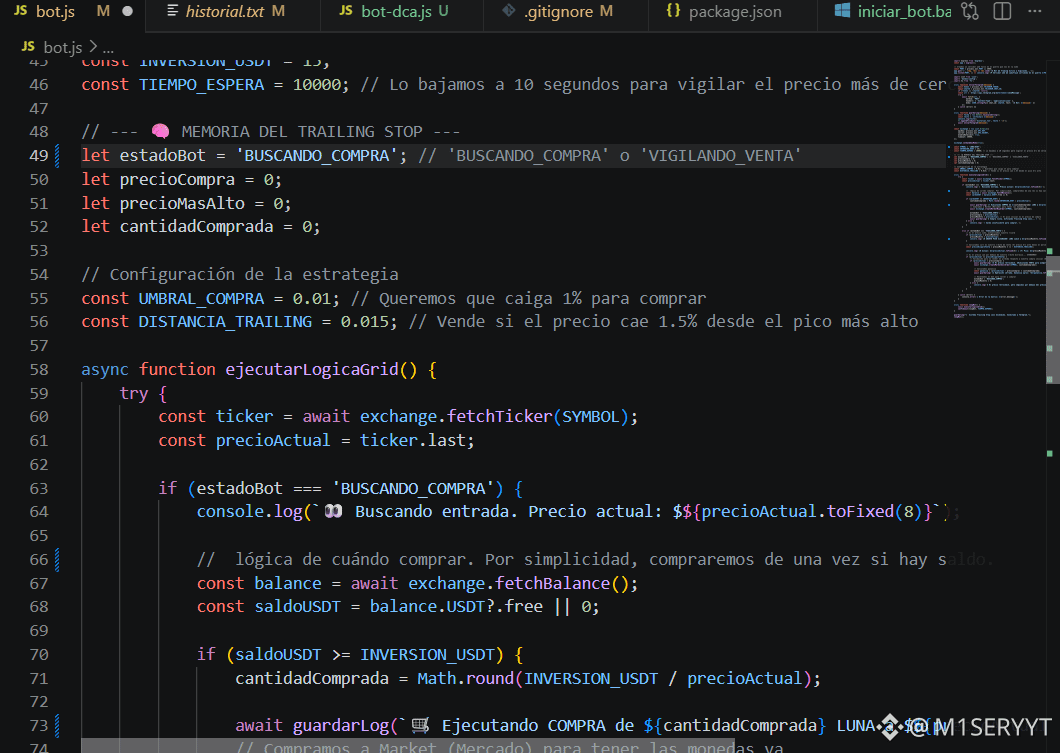Click guardarLog on line 73
Image resolution: width=1060 pixels, height=753 pixels.
click(341, 725)
